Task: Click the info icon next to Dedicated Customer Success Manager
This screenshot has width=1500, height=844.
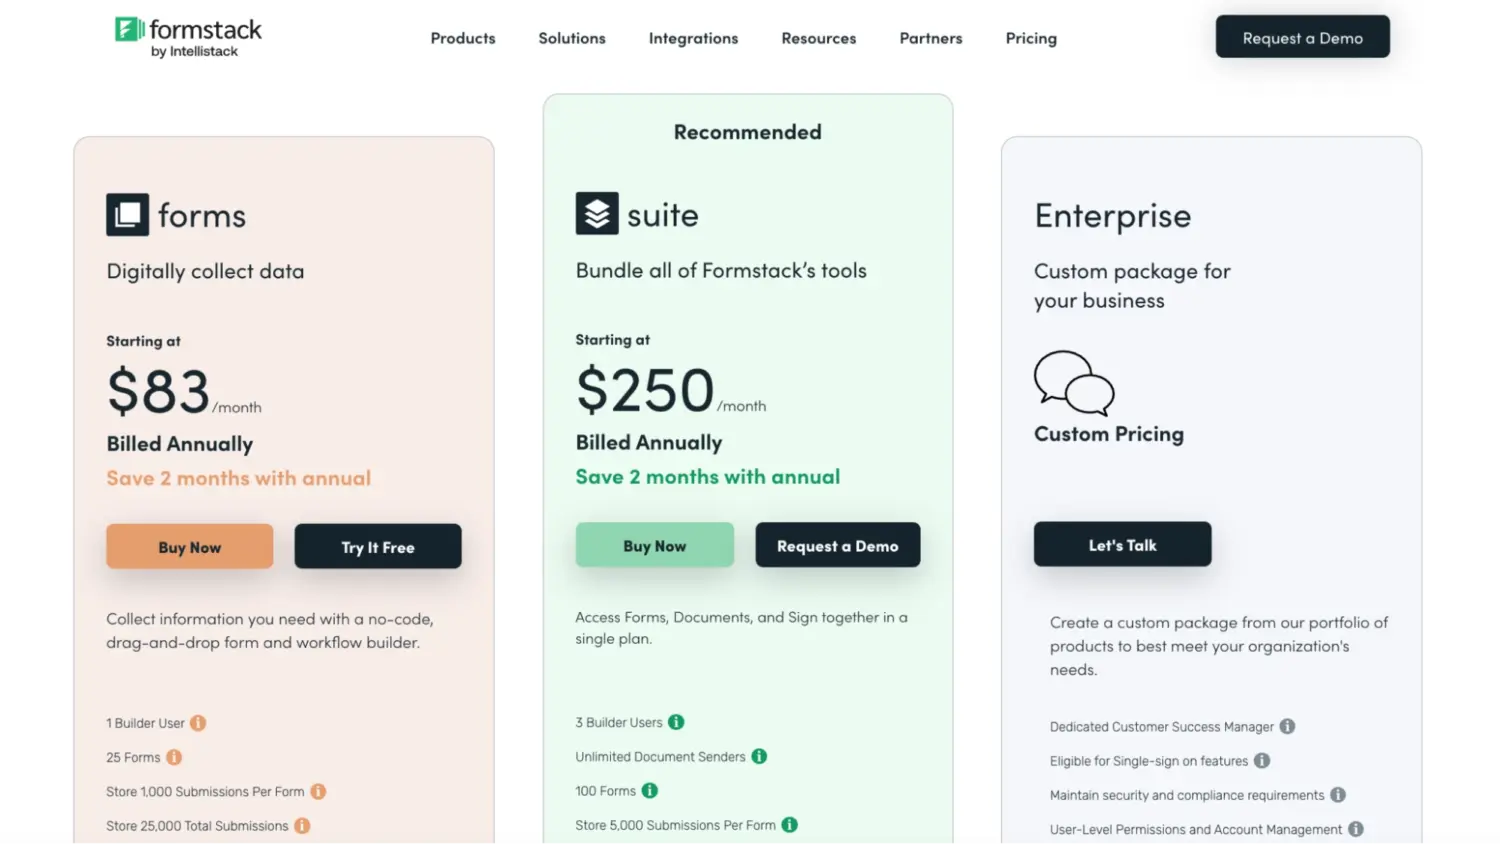Action: (x=1287, y=726)
